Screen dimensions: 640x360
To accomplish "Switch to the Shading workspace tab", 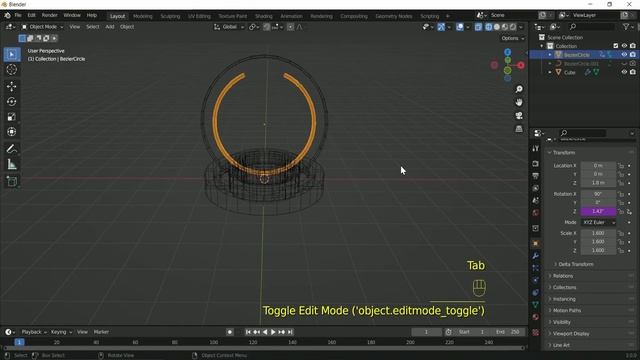I will pos(264,16).
